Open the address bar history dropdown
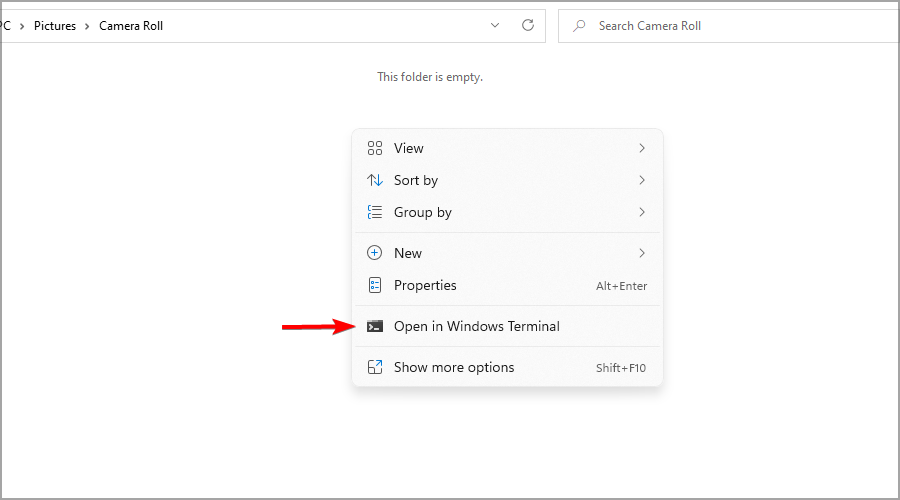This screenshot has width=900, height=500. [495, 25]
